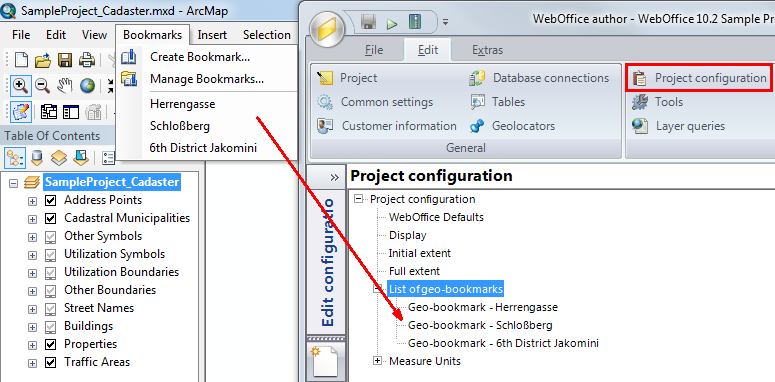Toggle the Other Symbols layer checkbox

tap(50, 237)
